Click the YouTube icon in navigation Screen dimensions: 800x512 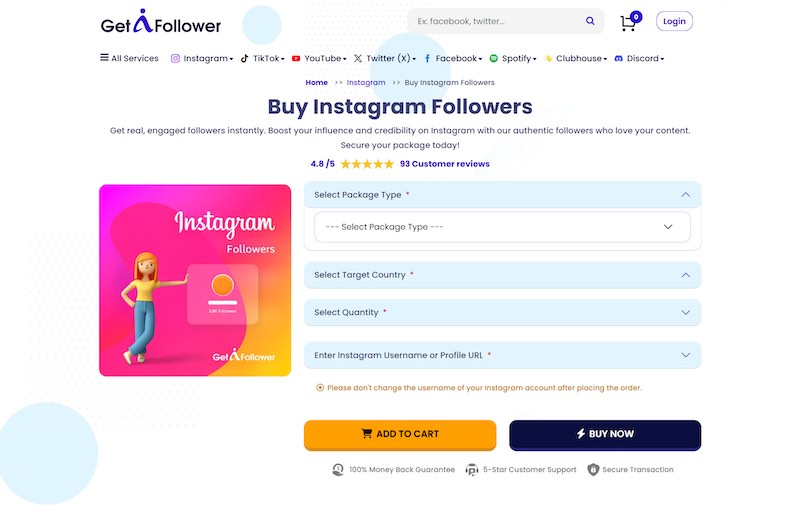296,59
